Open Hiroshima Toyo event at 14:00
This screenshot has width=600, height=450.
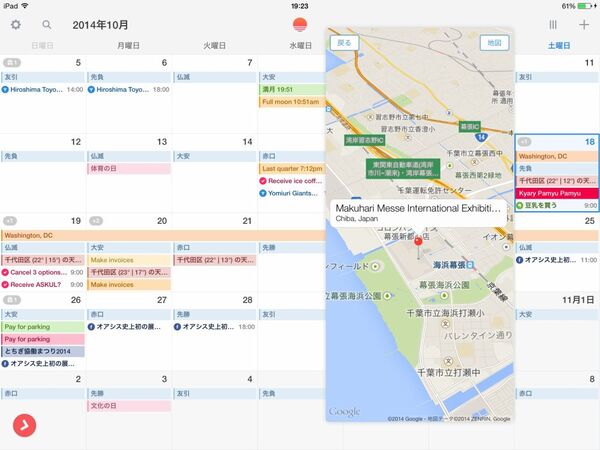[42, 90]
